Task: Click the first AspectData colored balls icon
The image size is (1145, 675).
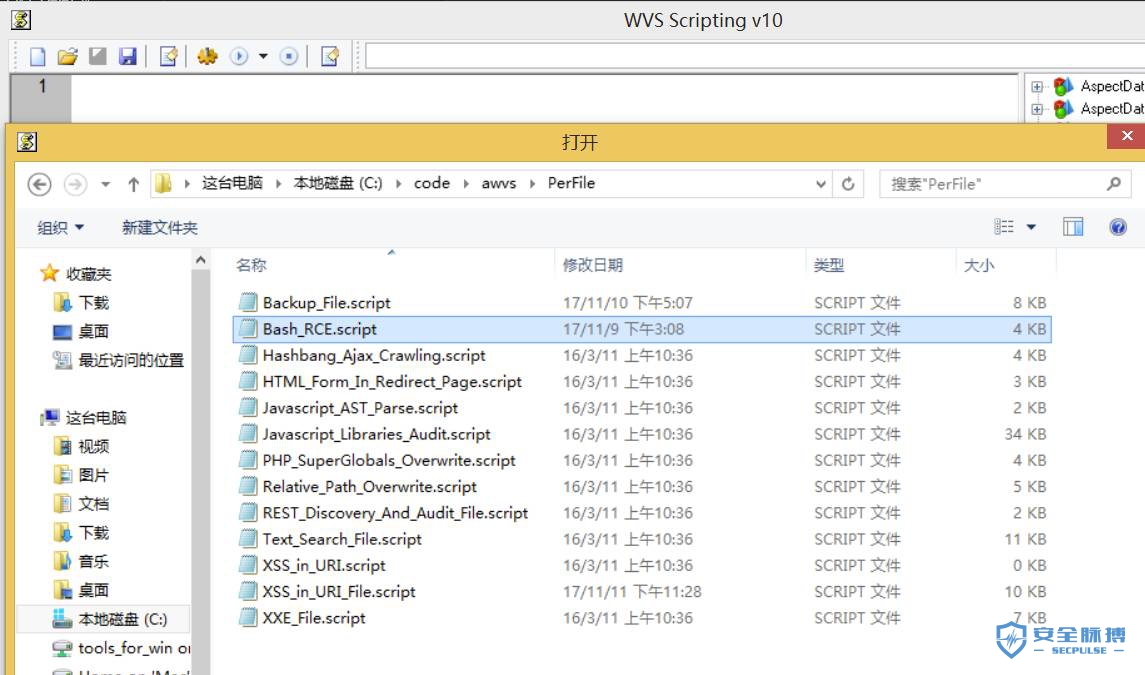Action: pos(1063,86)
